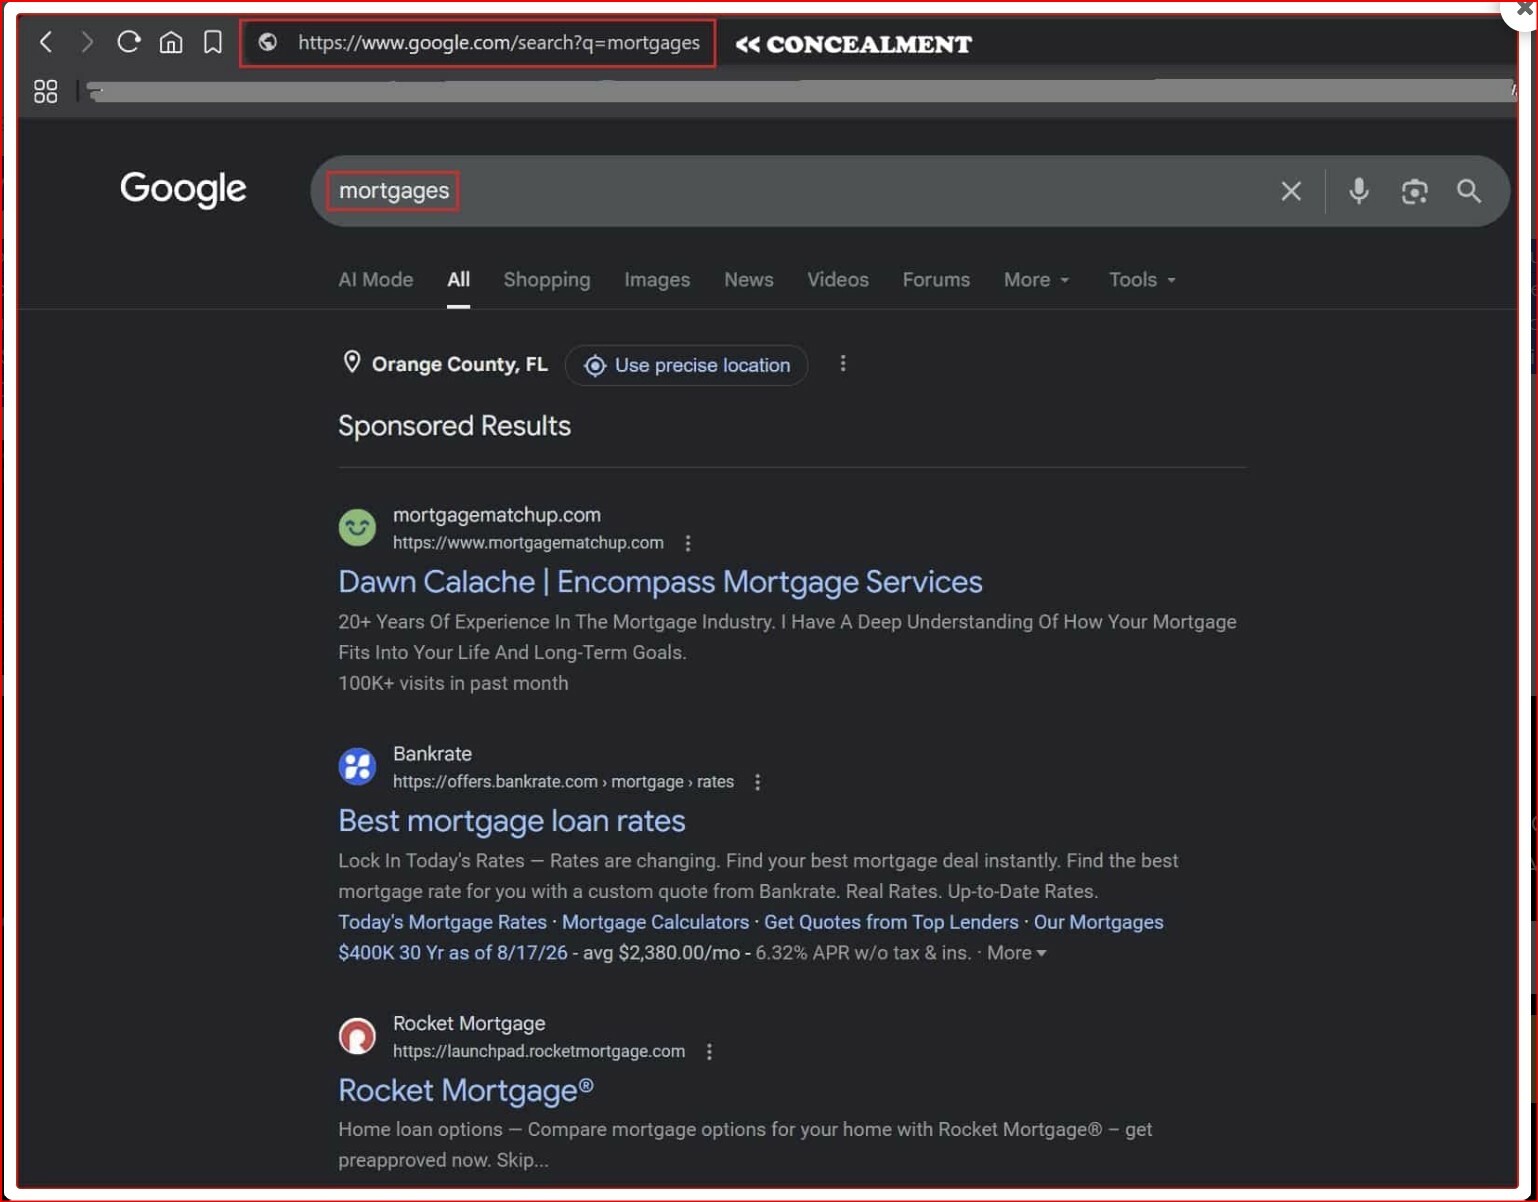Open search by image camera icon
This screenshot has width=1538, height=1202.
pos(1414,191)
